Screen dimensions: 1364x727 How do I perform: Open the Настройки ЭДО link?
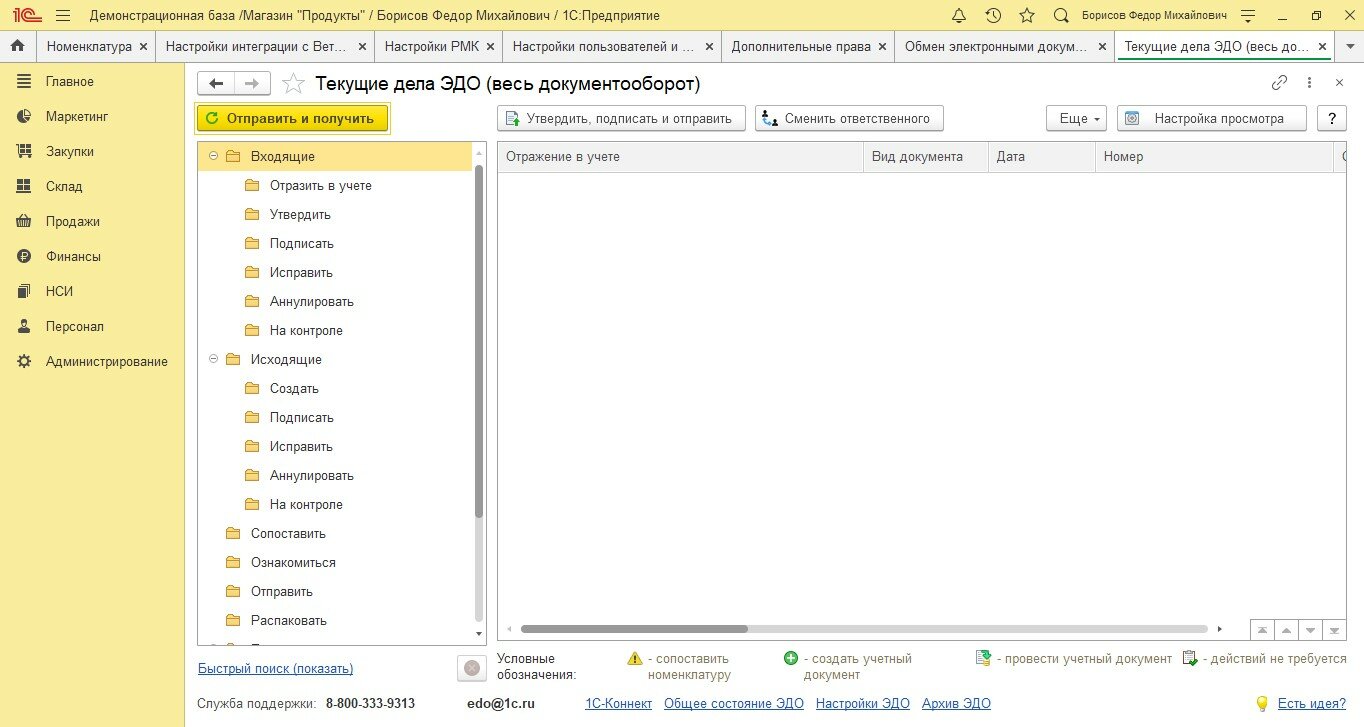(863, 703)
